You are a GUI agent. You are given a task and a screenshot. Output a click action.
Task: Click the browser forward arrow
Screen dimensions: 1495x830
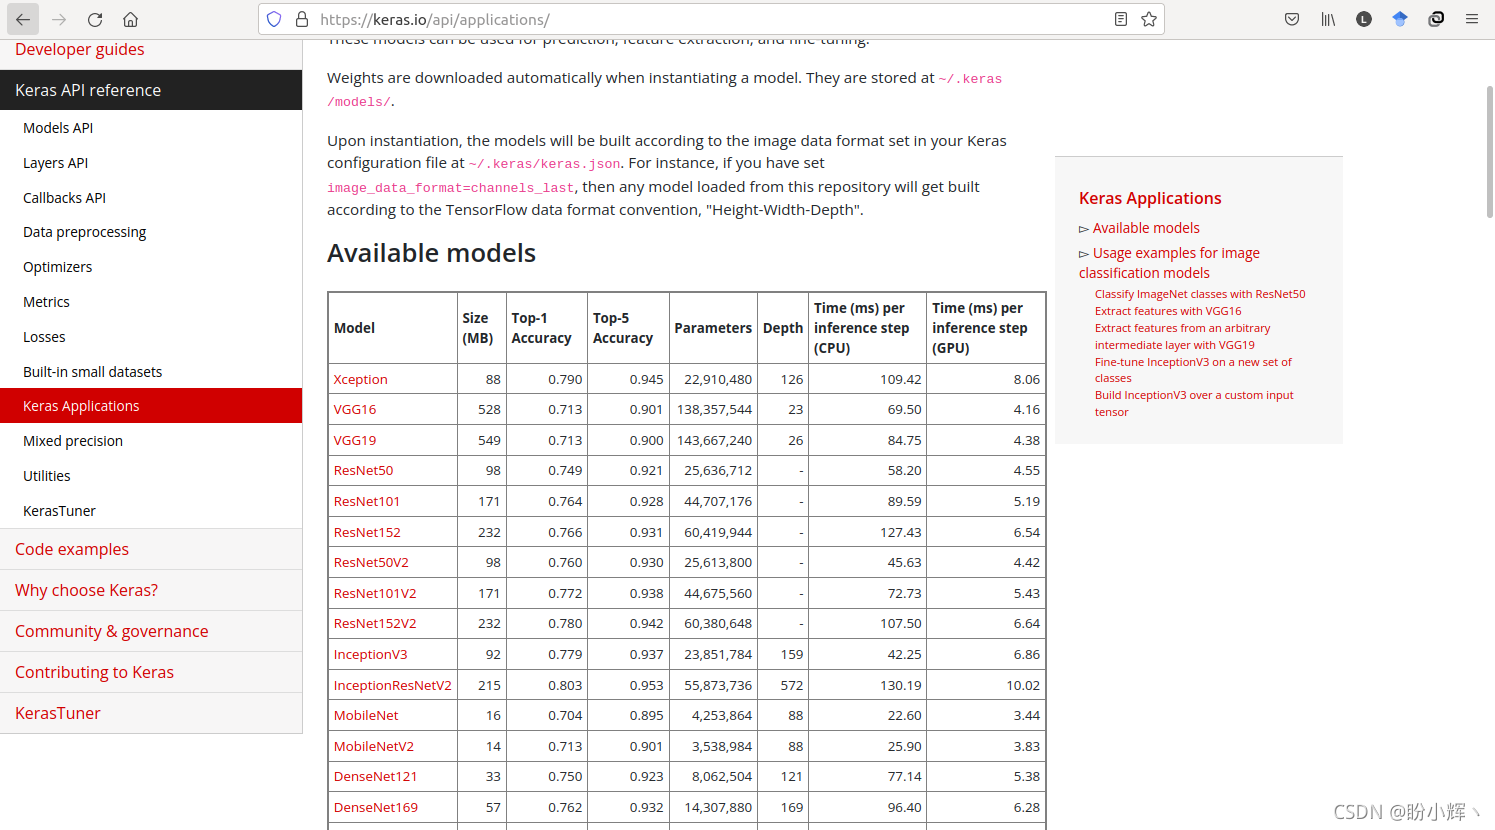pos(59,19)
